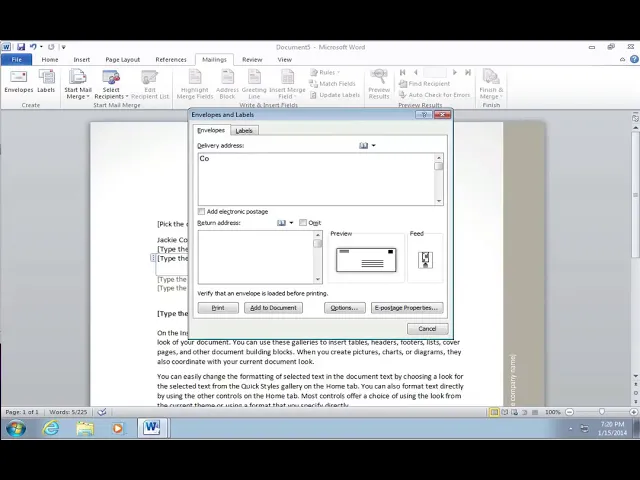640x480 pixels.
Task: Click the Finish & Merge icon
Action: point(491,84)
